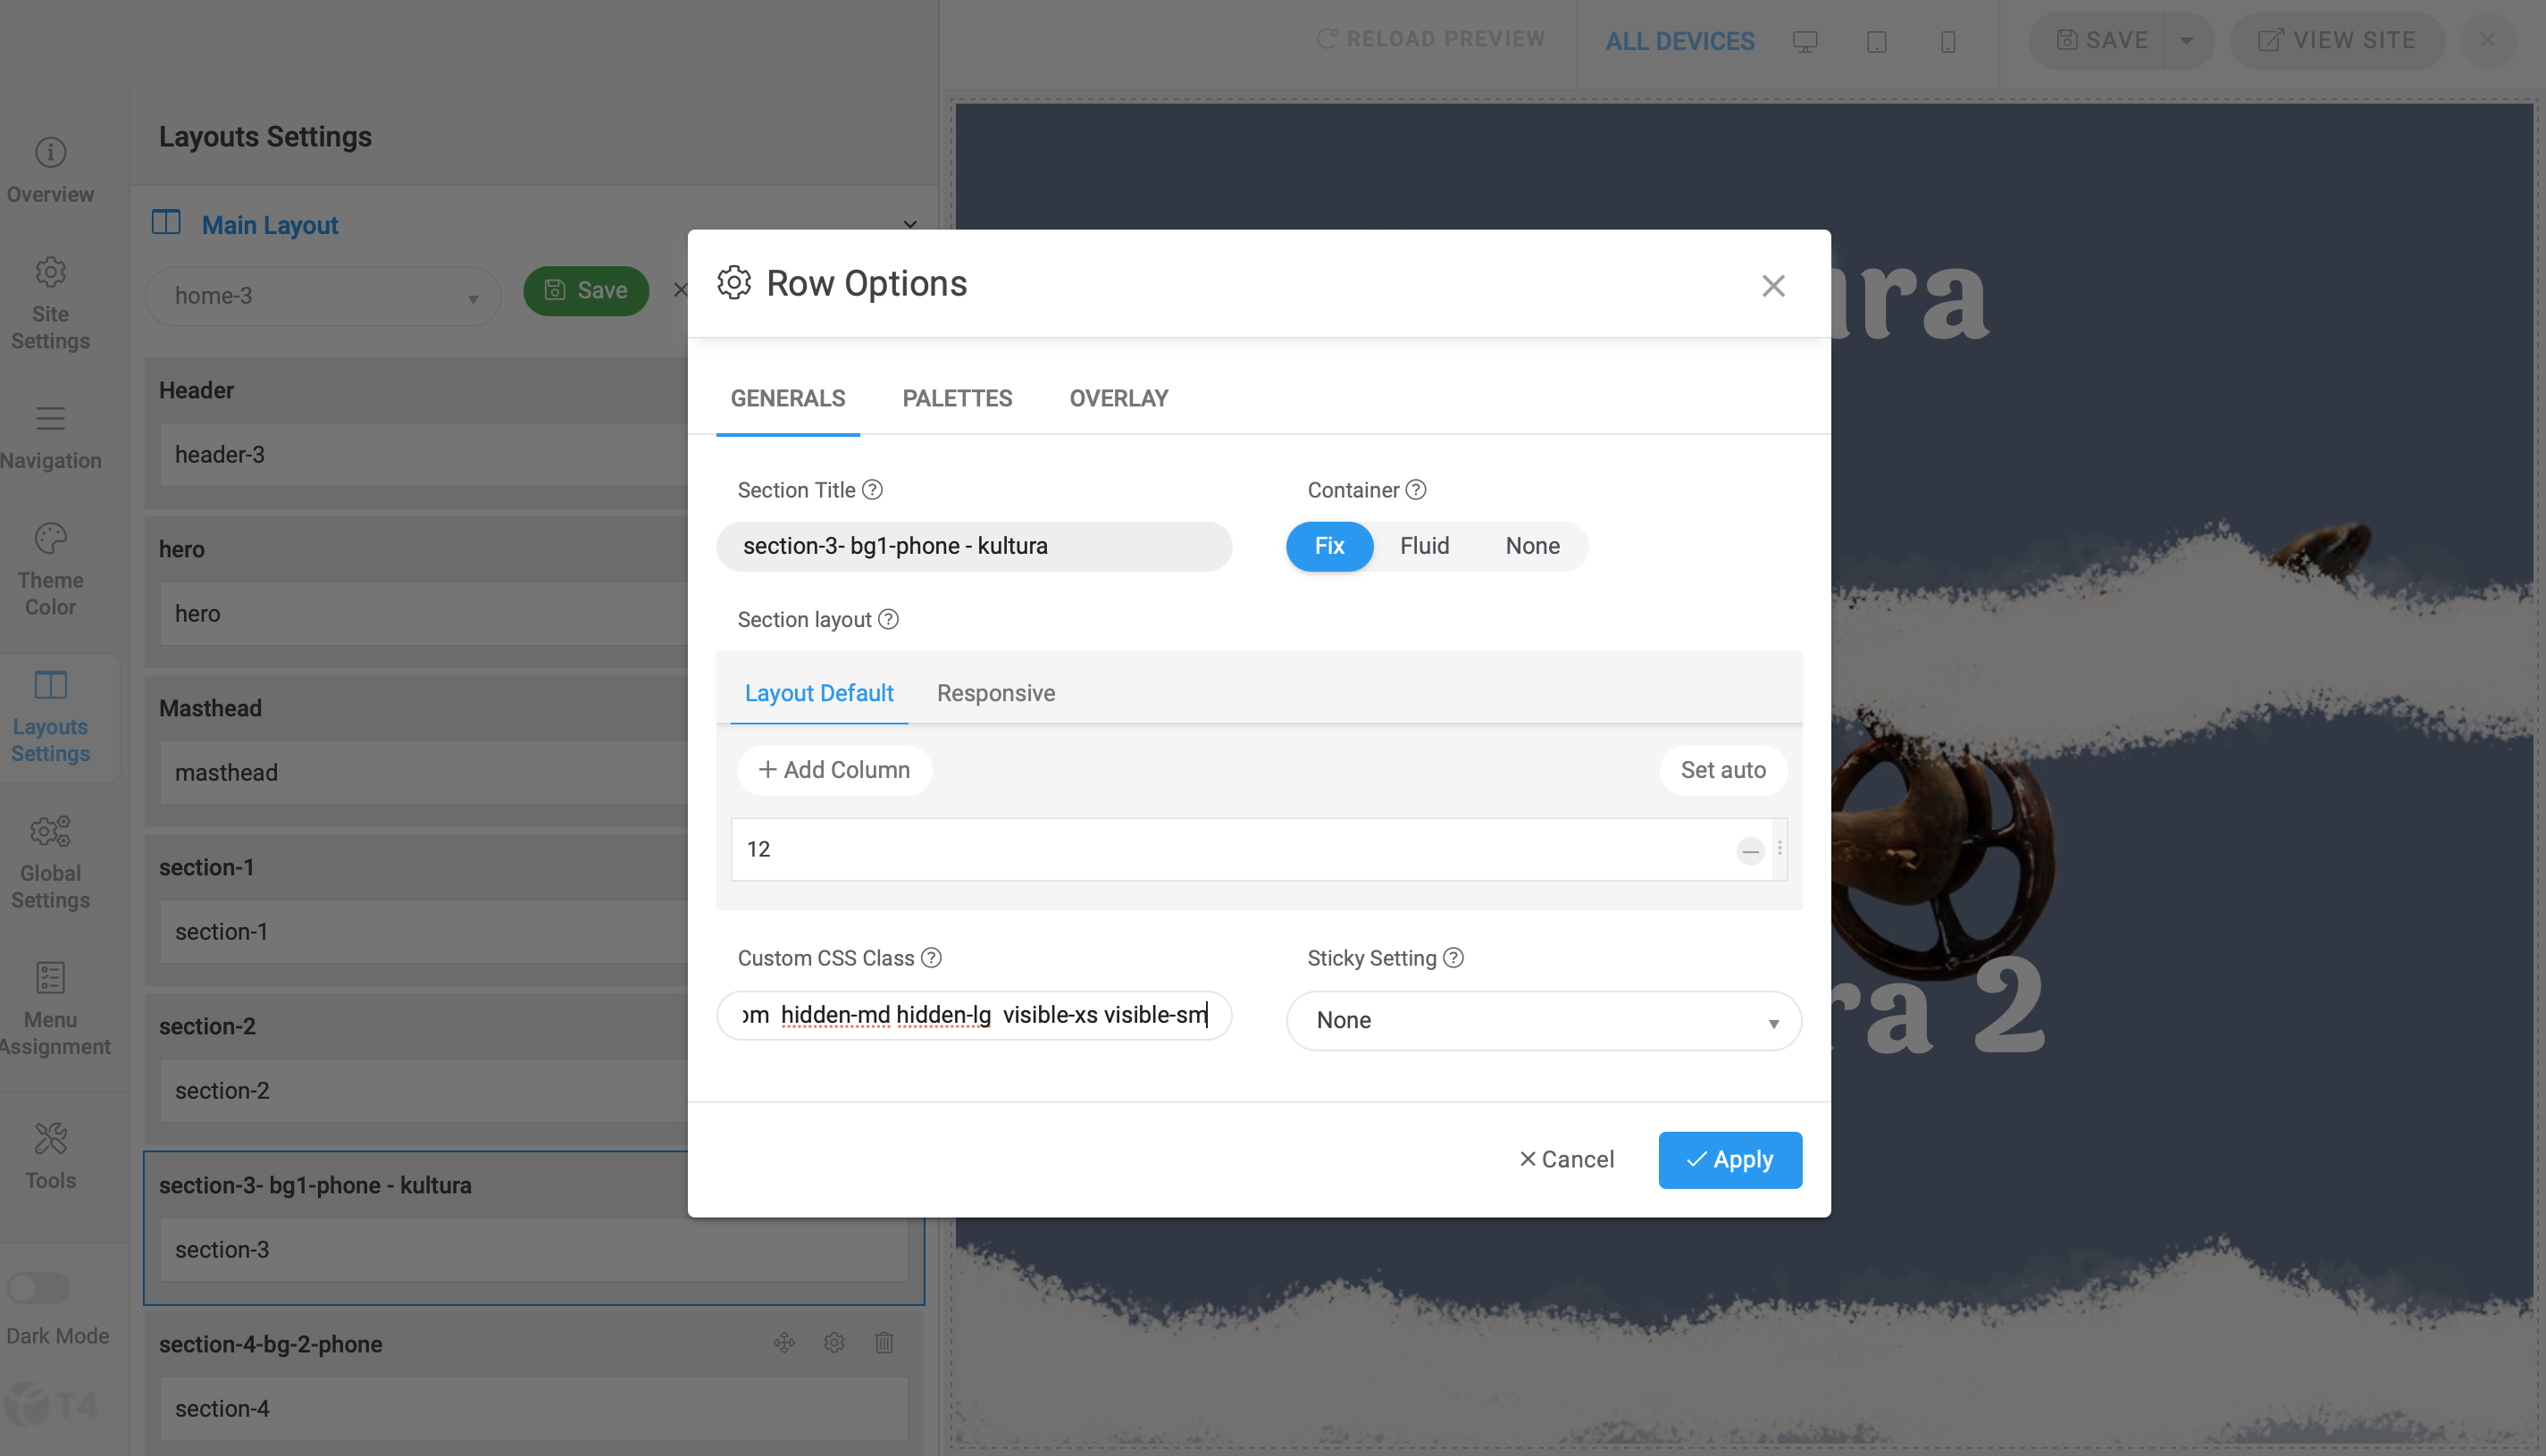Click the Apply button
The image size is (2546, 1456).
(1729, 1160)
